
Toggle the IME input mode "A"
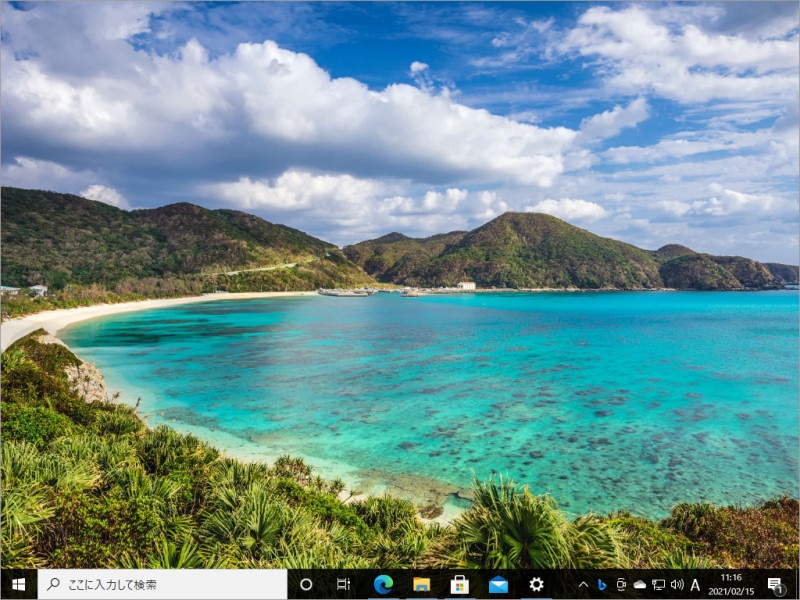point(695,584)
